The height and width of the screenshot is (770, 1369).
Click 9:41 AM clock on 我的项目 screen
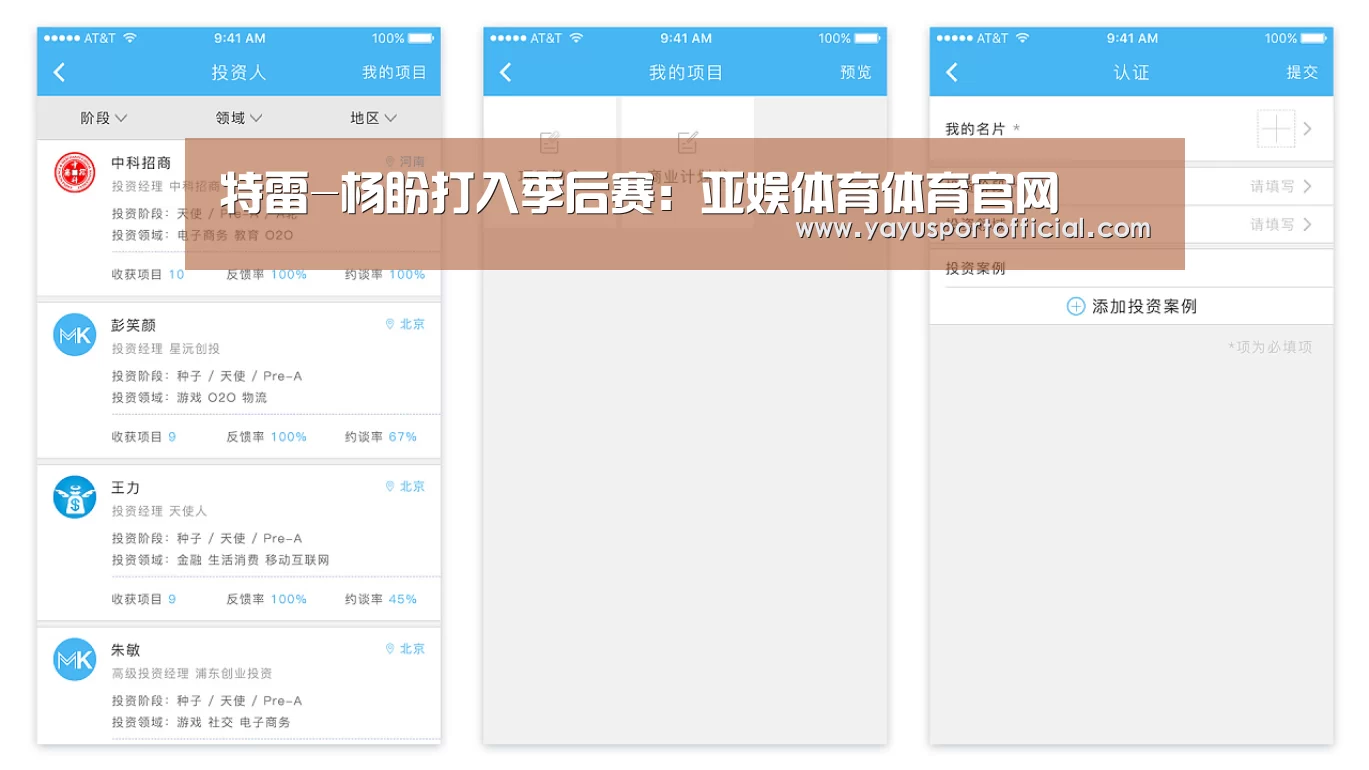686,38
